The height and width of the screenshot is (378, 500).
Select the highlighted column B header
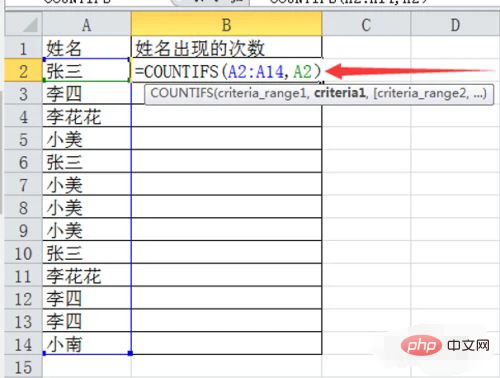tap(227, 24)
